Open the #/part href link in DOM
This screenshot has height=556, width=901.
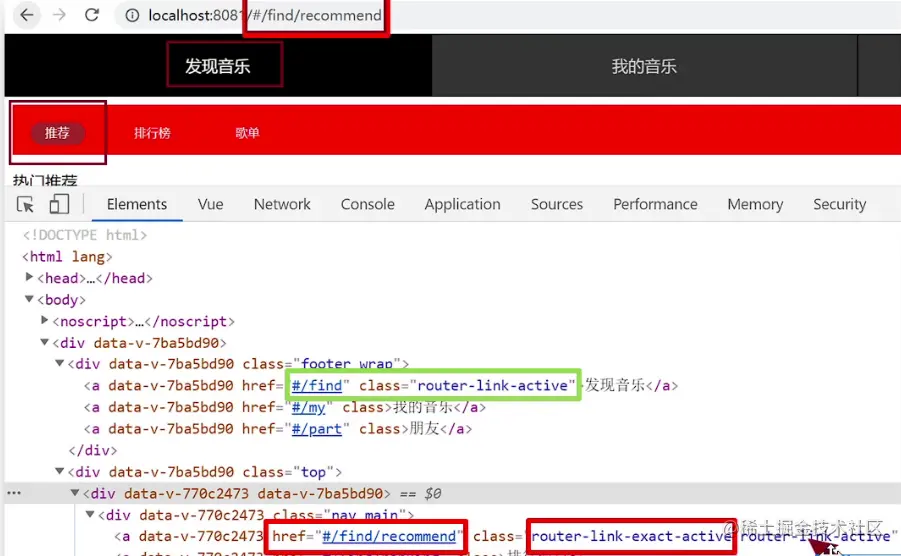coord(317,429)
